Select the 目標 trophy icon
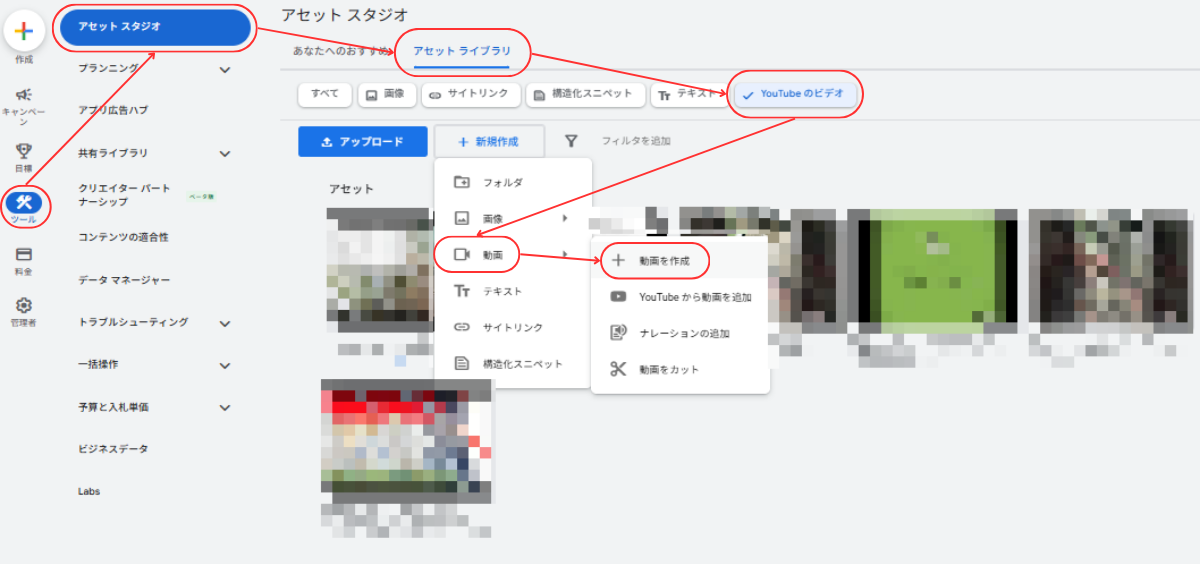Image resolution: width=1200 pixels, height=564 pixels. (x=24, y=151)
